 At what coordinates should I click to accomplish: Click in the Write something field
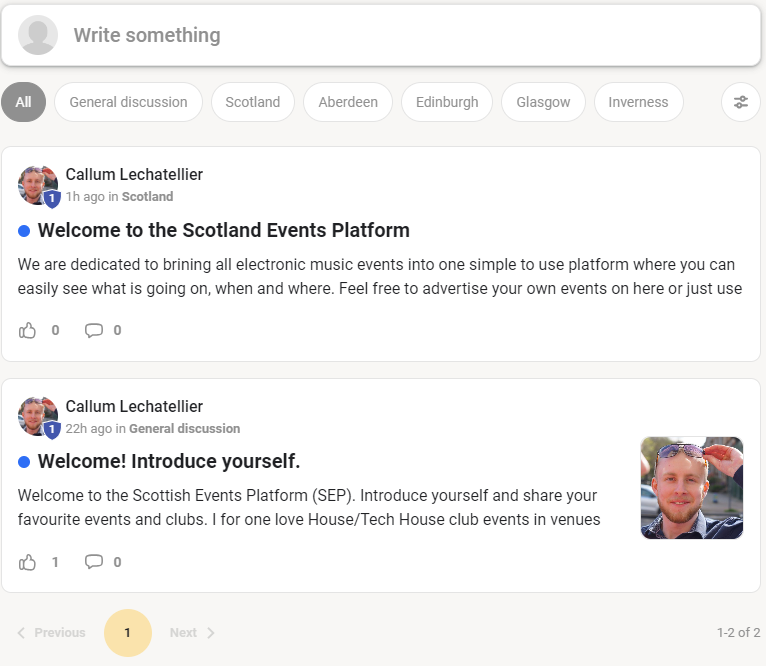400,35
